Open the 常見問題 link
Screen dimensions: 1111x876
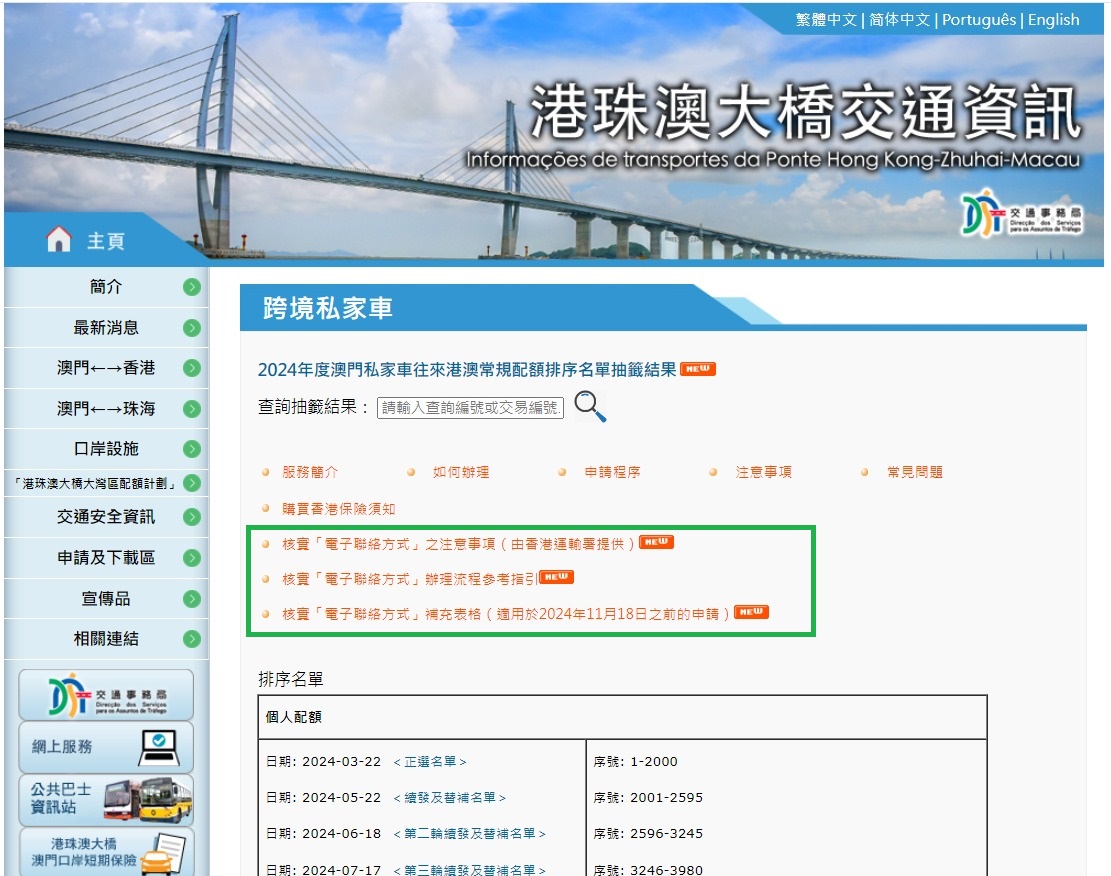(914, 472)
